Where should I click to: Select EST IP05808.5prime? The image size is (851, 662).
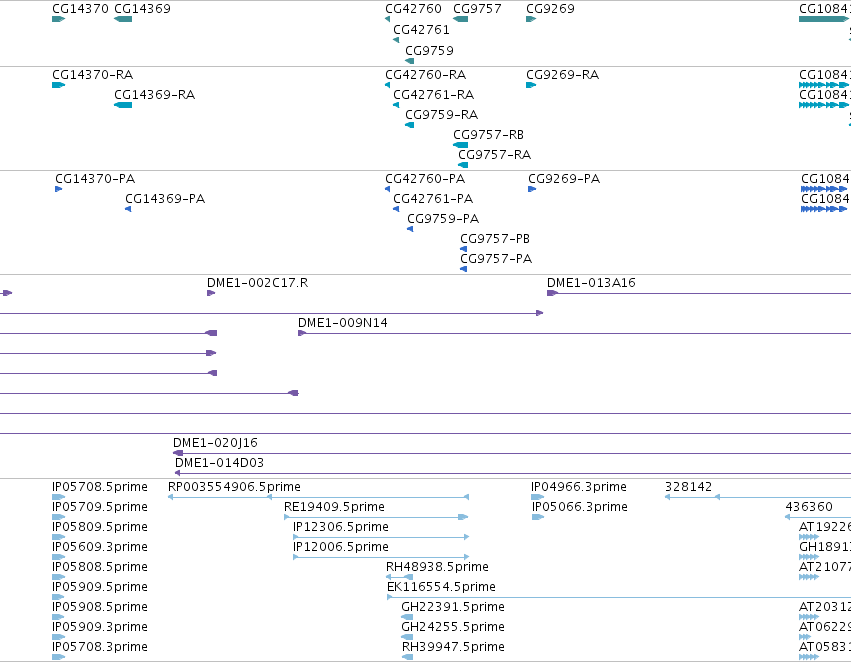click(x=59, y=577)
